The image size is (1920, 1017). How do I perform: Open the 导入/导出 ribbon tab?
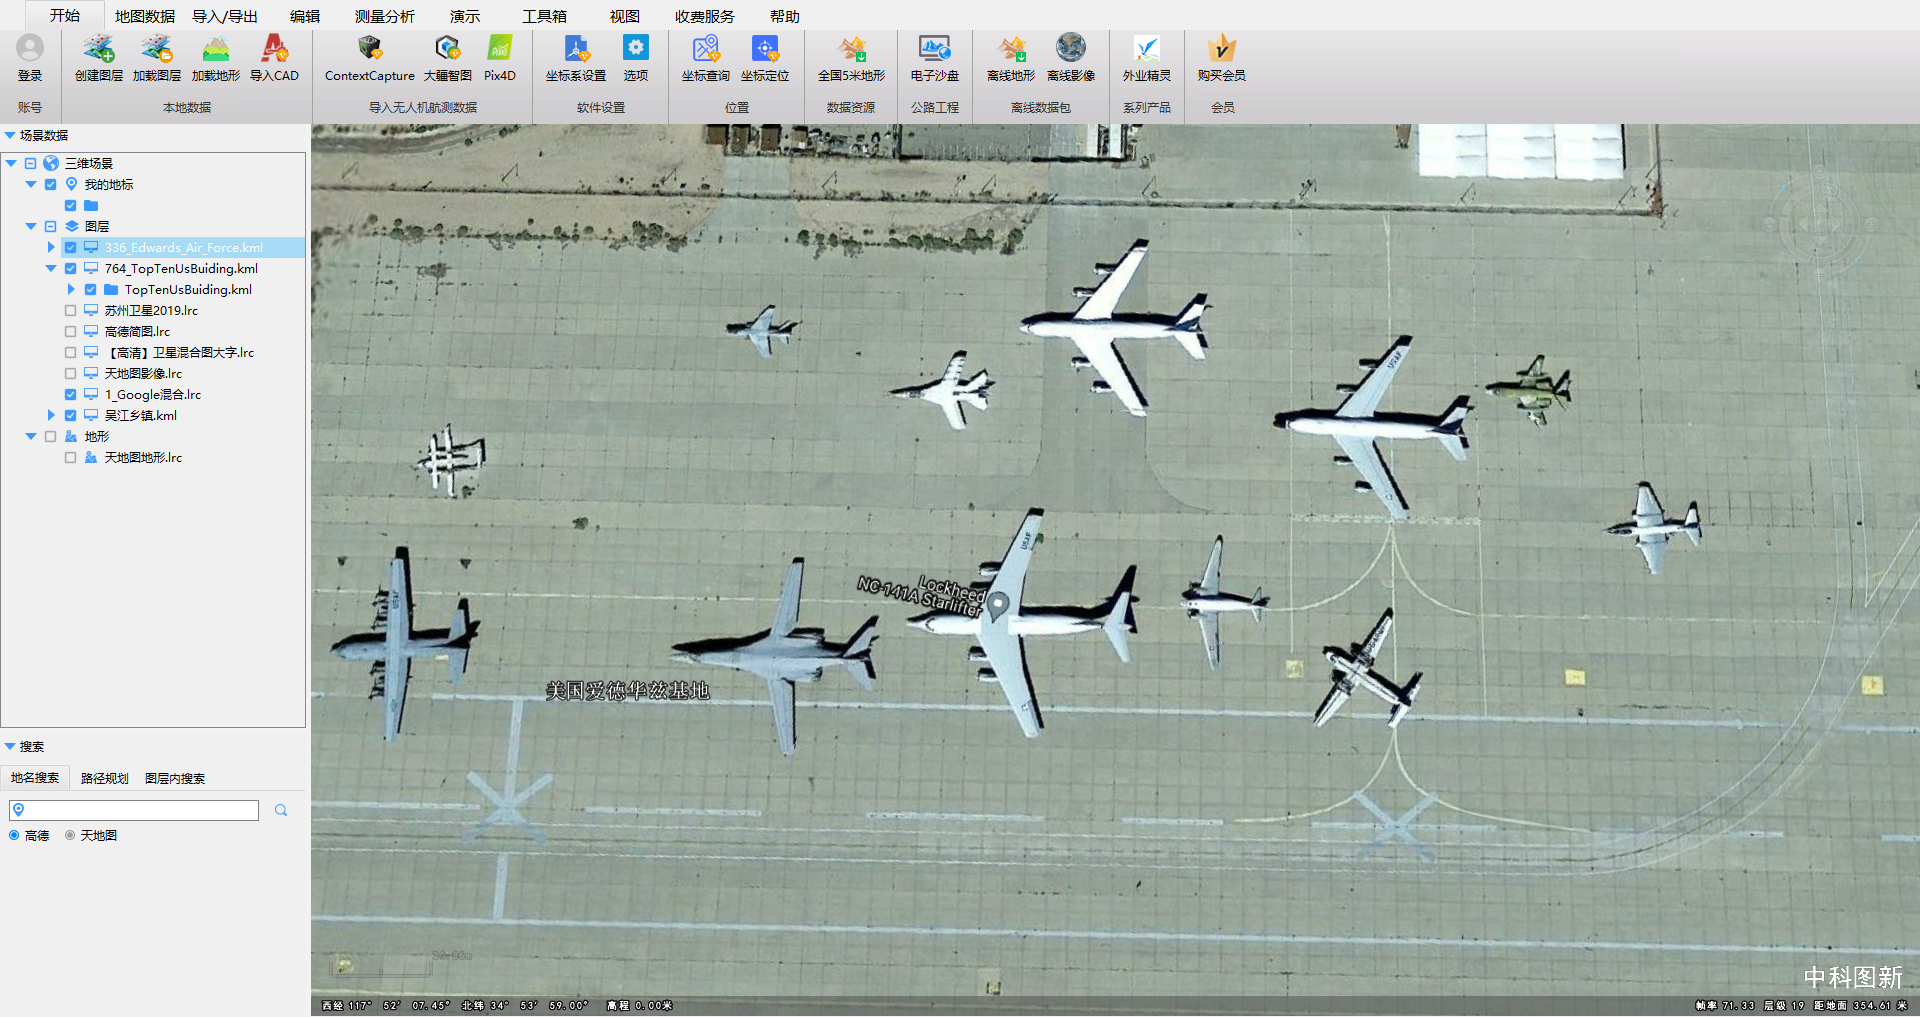pyautogui.click(x=225, y=16)
